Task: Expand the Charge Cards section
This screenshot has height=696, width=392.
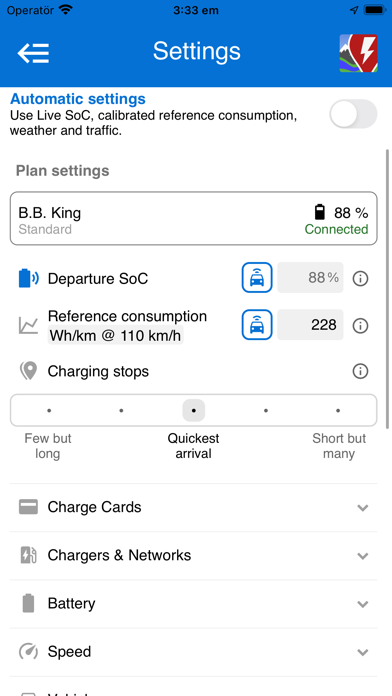Action: pos(194,507)
